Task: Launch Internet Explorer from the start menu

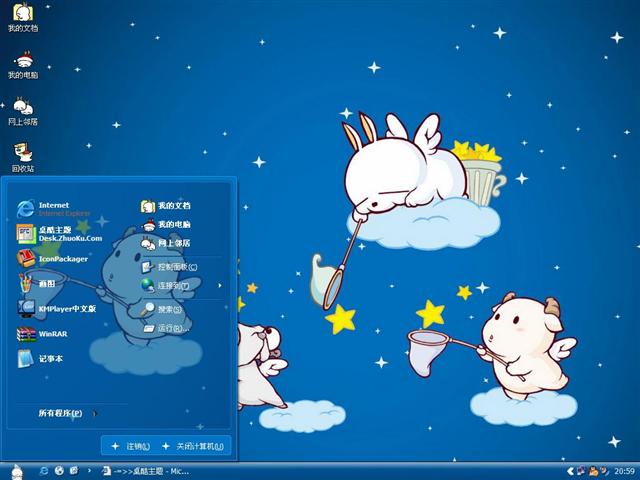Action: 53,209
